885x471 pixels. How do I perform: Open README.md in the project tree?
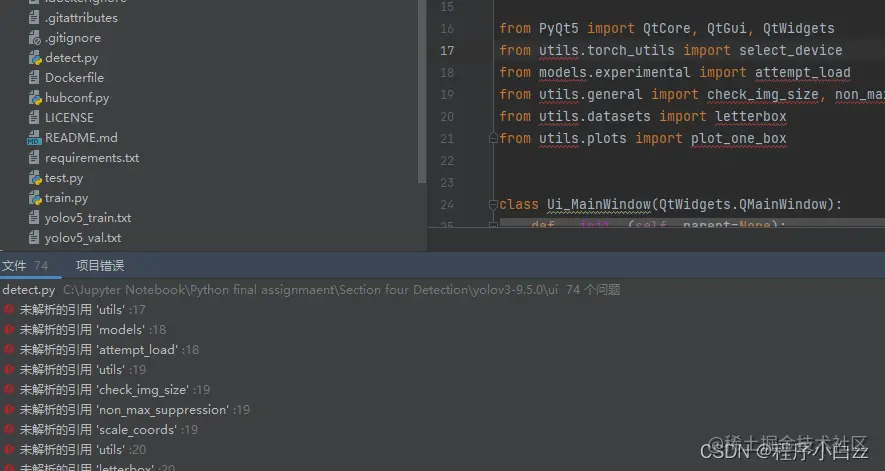(x=81, y=138)
